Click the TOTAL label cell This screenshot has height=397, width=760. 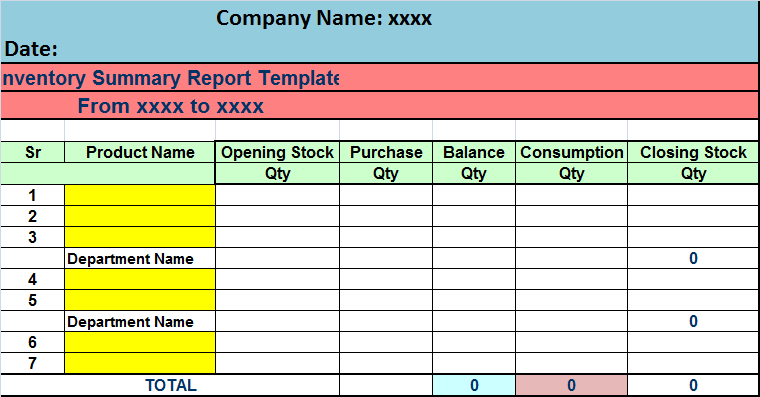point(171,385)
